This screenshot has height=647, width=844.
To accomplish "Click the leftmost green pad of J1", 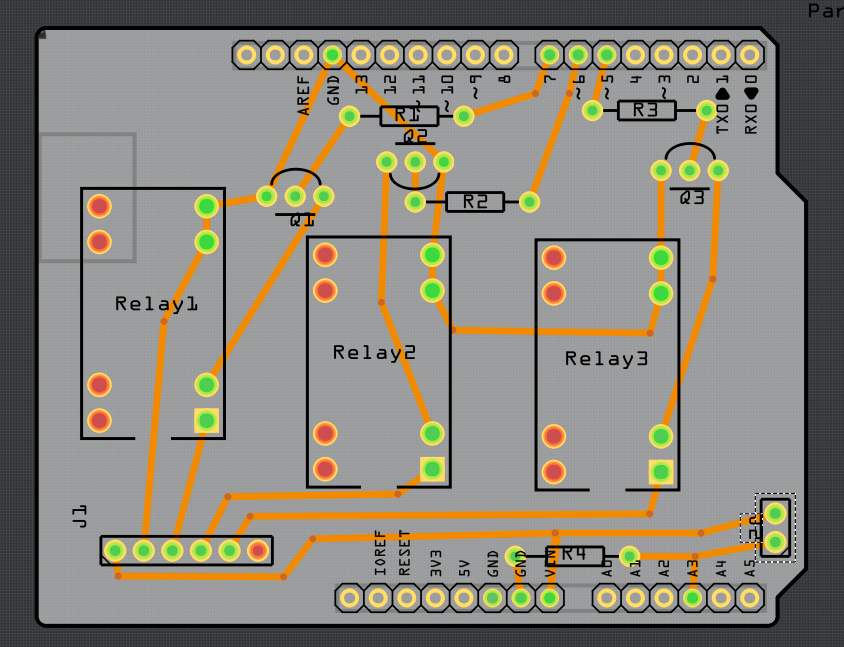I will [x=115, y=551].
